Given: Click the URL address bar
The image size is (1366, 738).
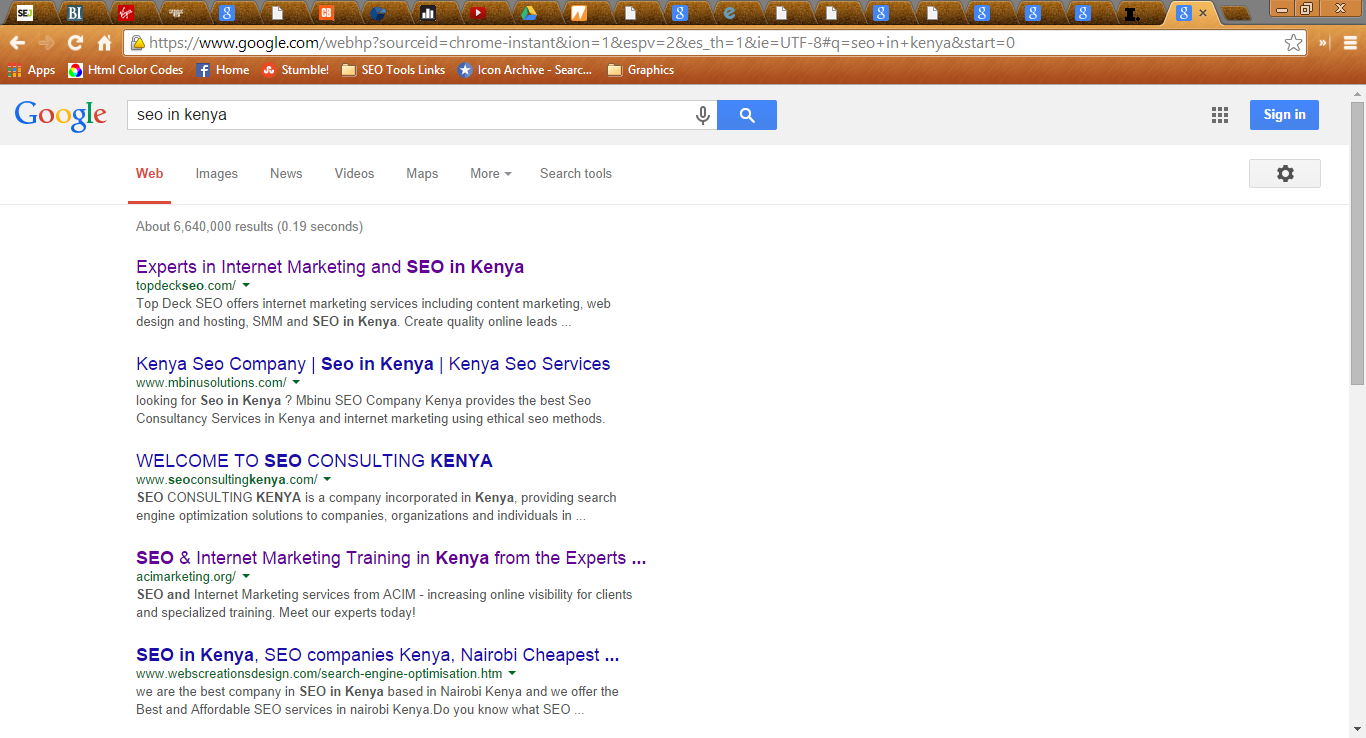Looking at the screenshot, I should 714,43.
